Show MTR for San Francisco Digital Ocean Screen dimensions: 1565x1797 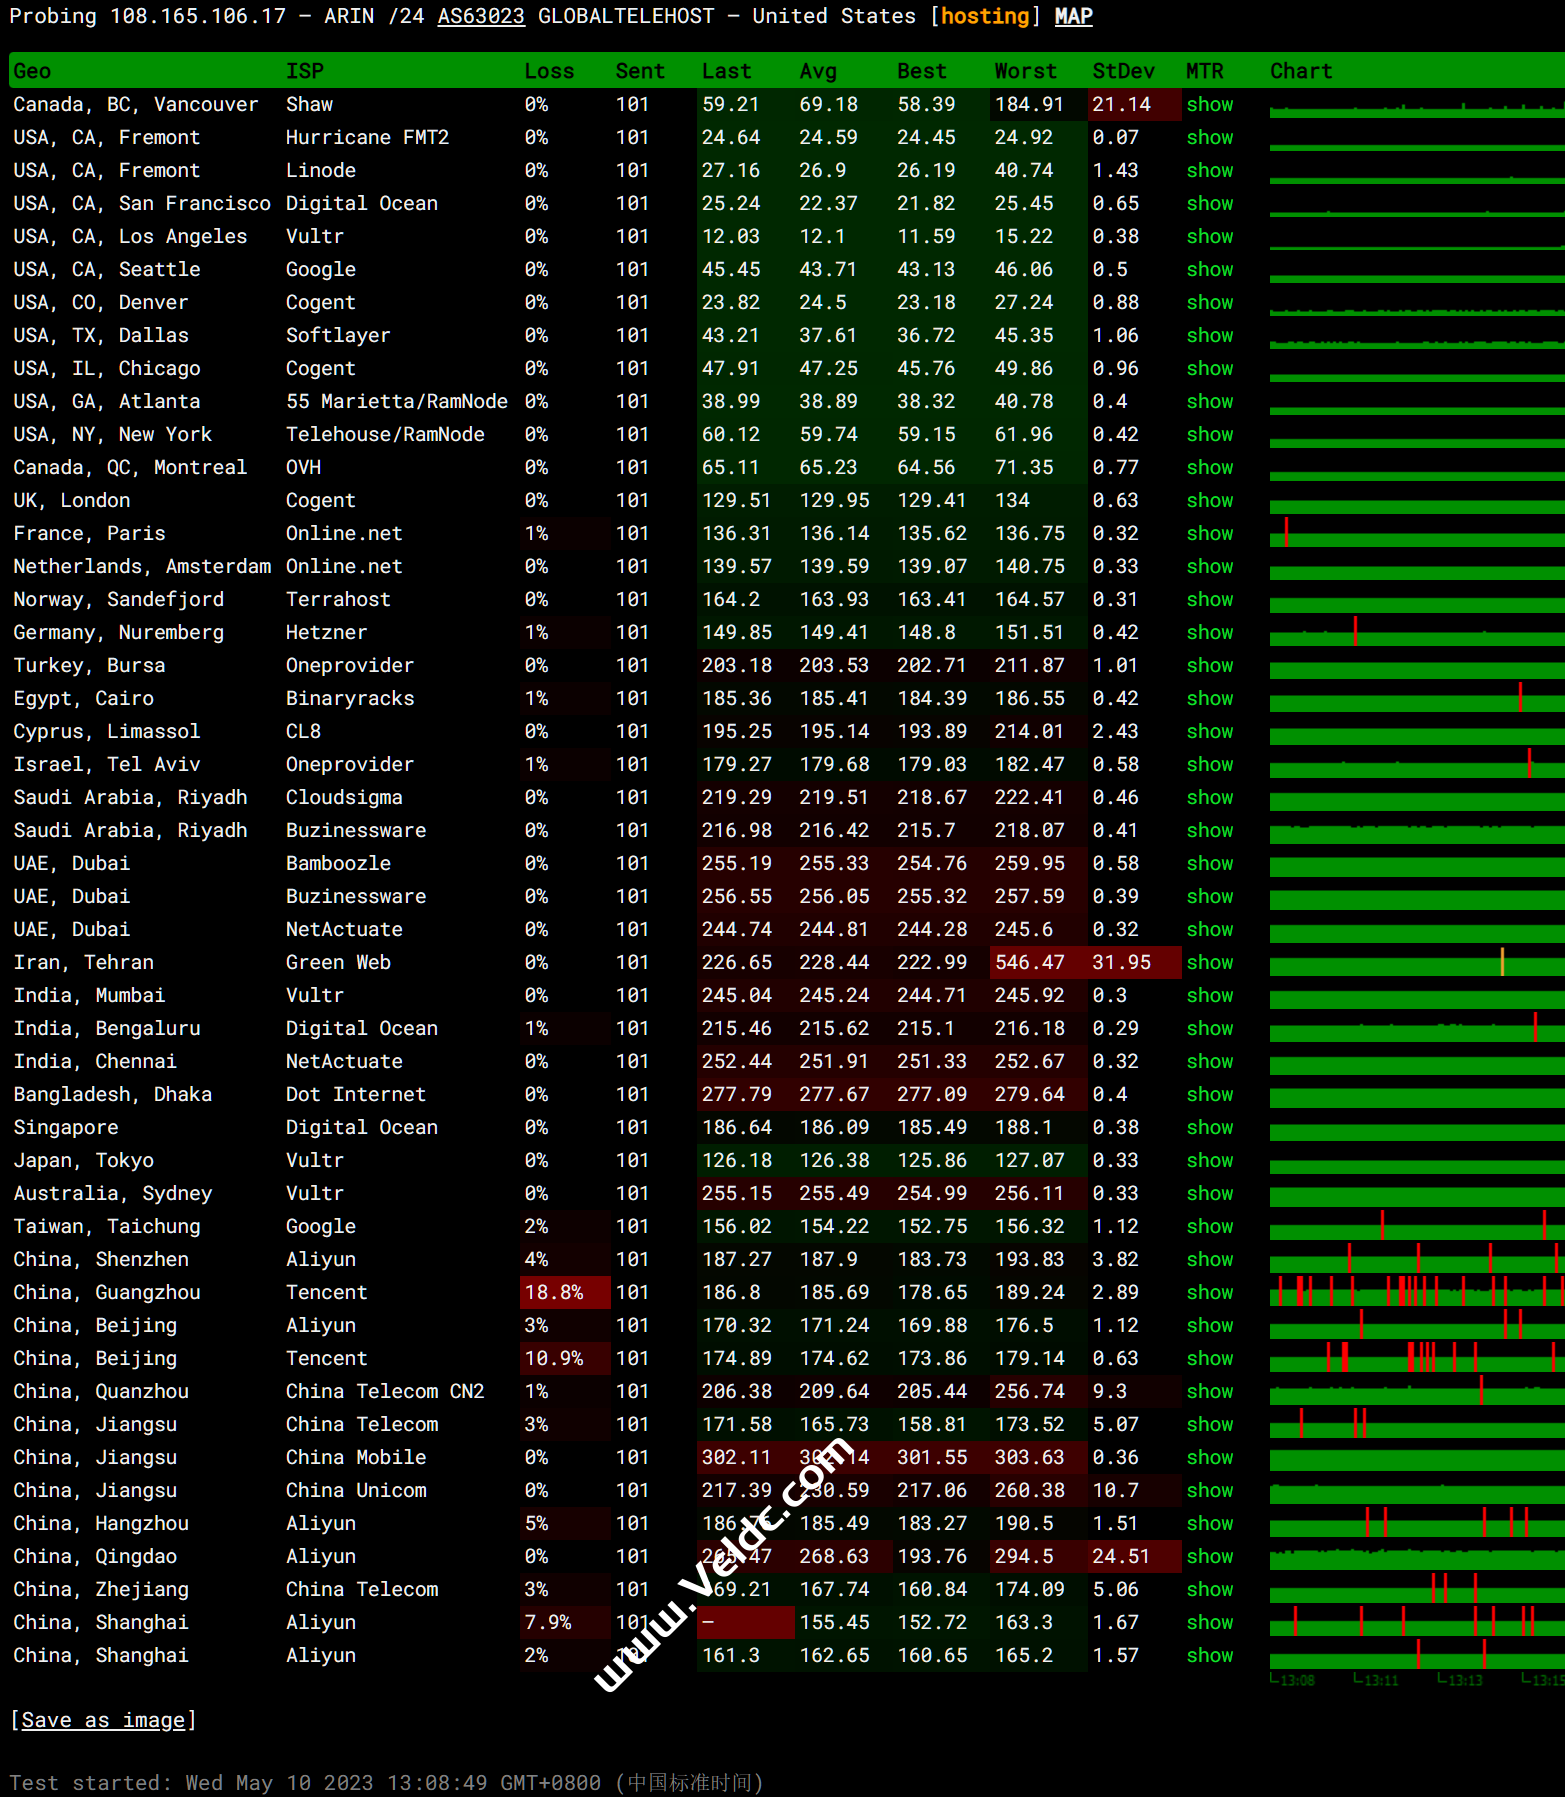tap(1209, 203)
